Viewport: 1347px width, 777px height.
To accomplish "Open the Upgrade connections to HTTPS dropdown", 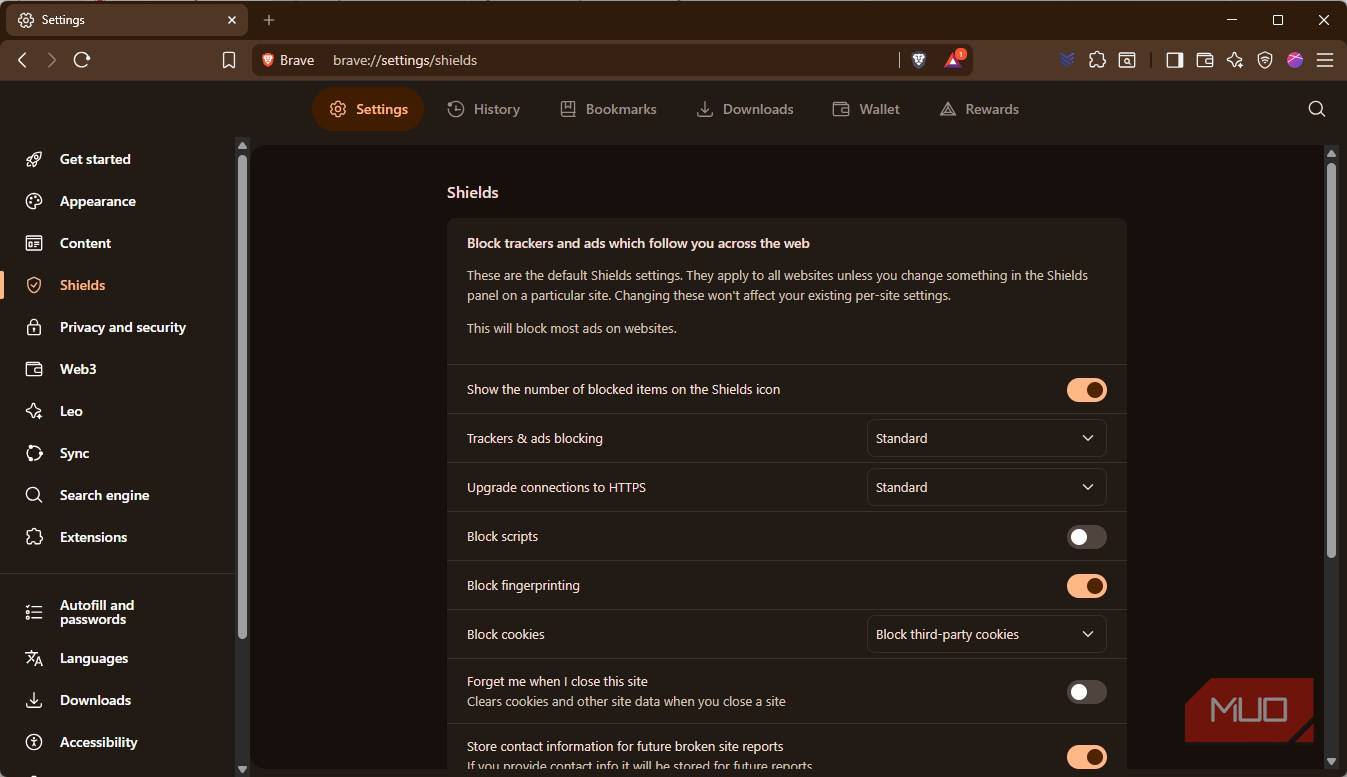I will [x=986, y=487].
